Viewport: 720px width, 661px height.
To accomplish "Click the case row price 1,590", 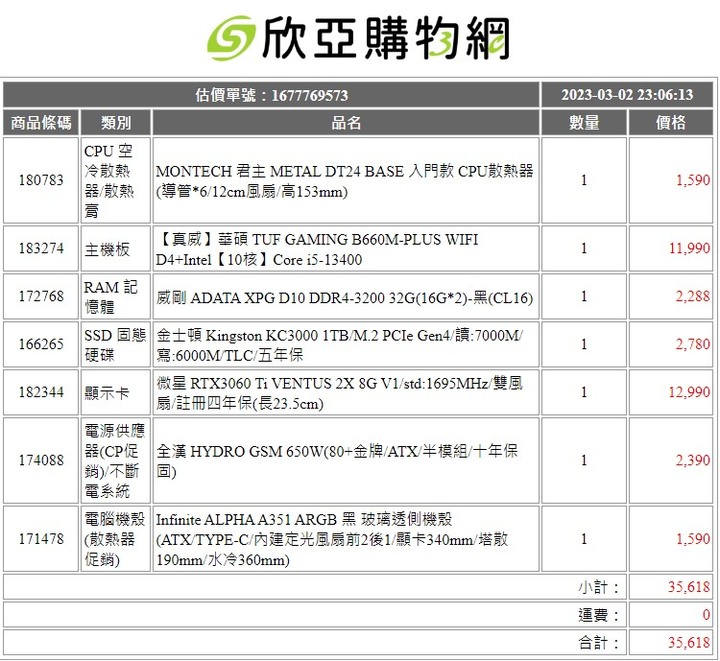I will pos(693,539).
